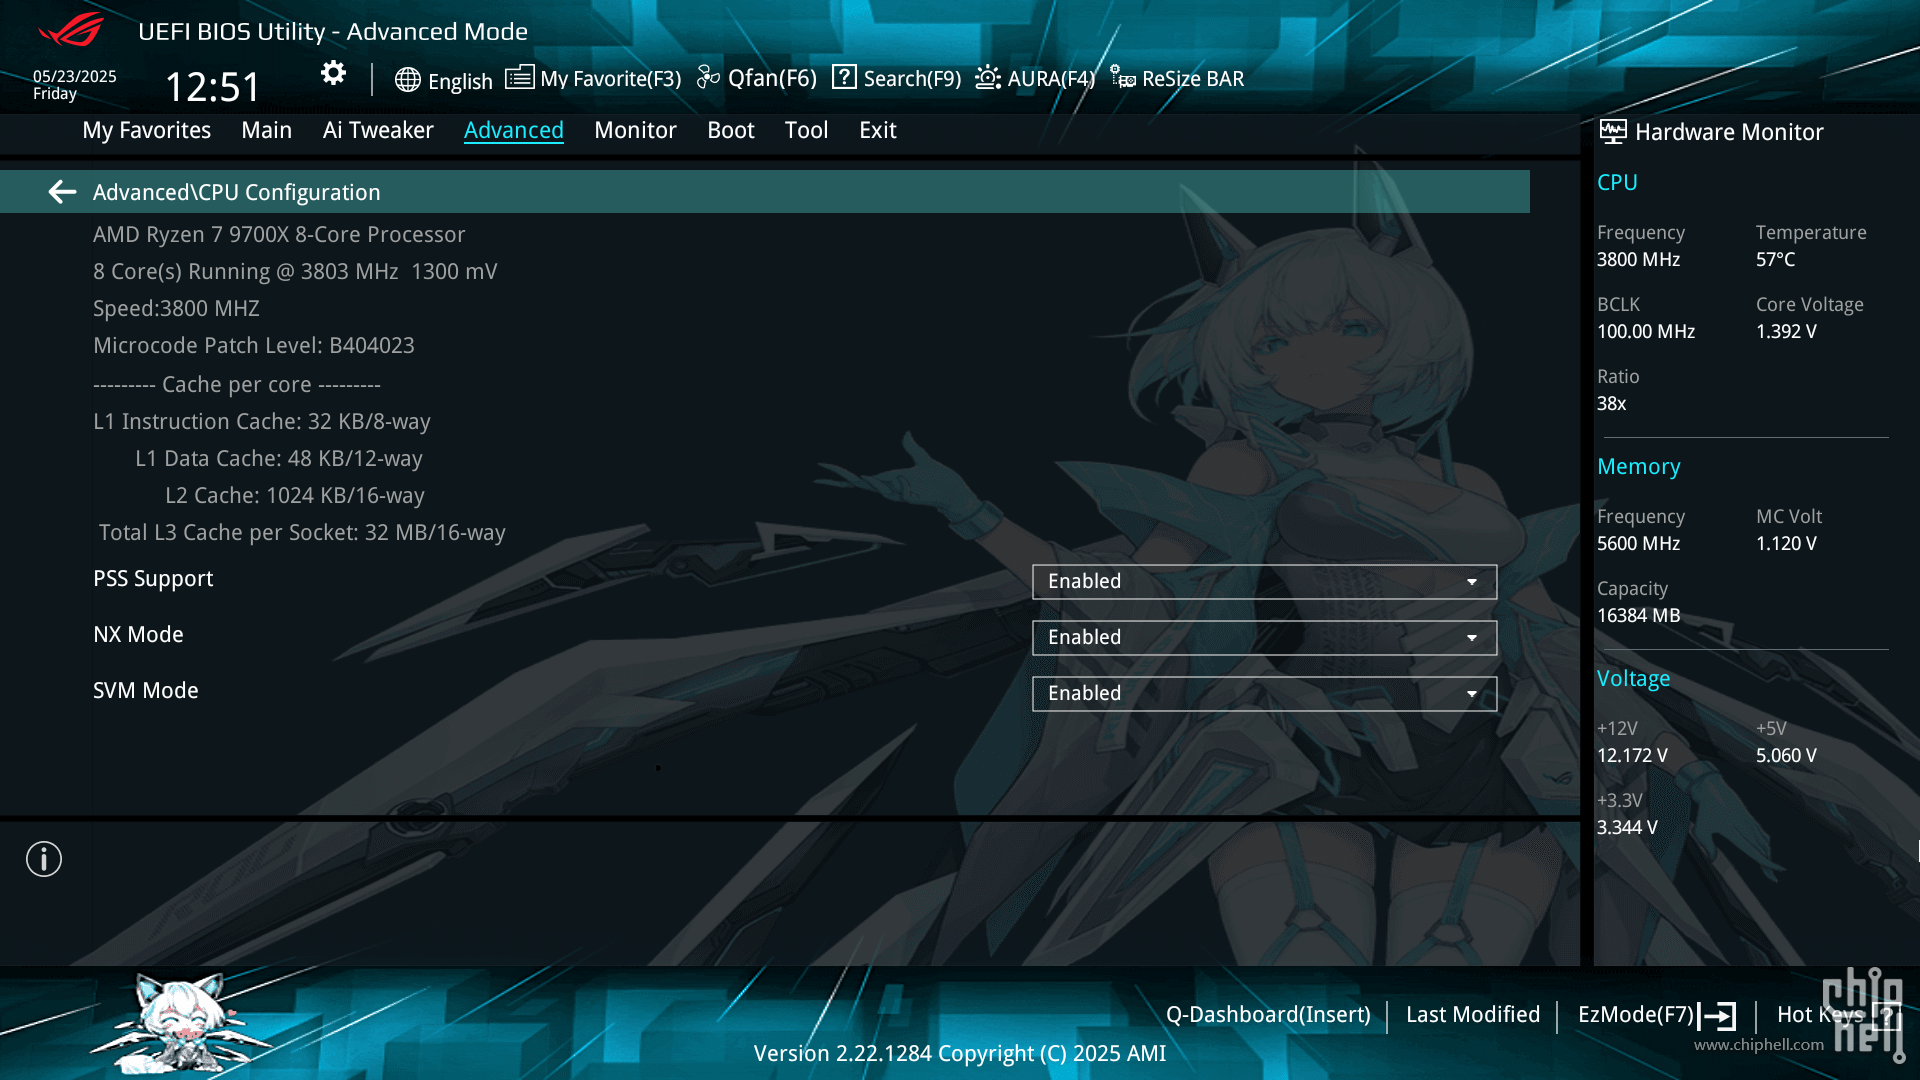Switch to the Main tab
The height and width of the screenshot is (1080, 1920).
266,130
